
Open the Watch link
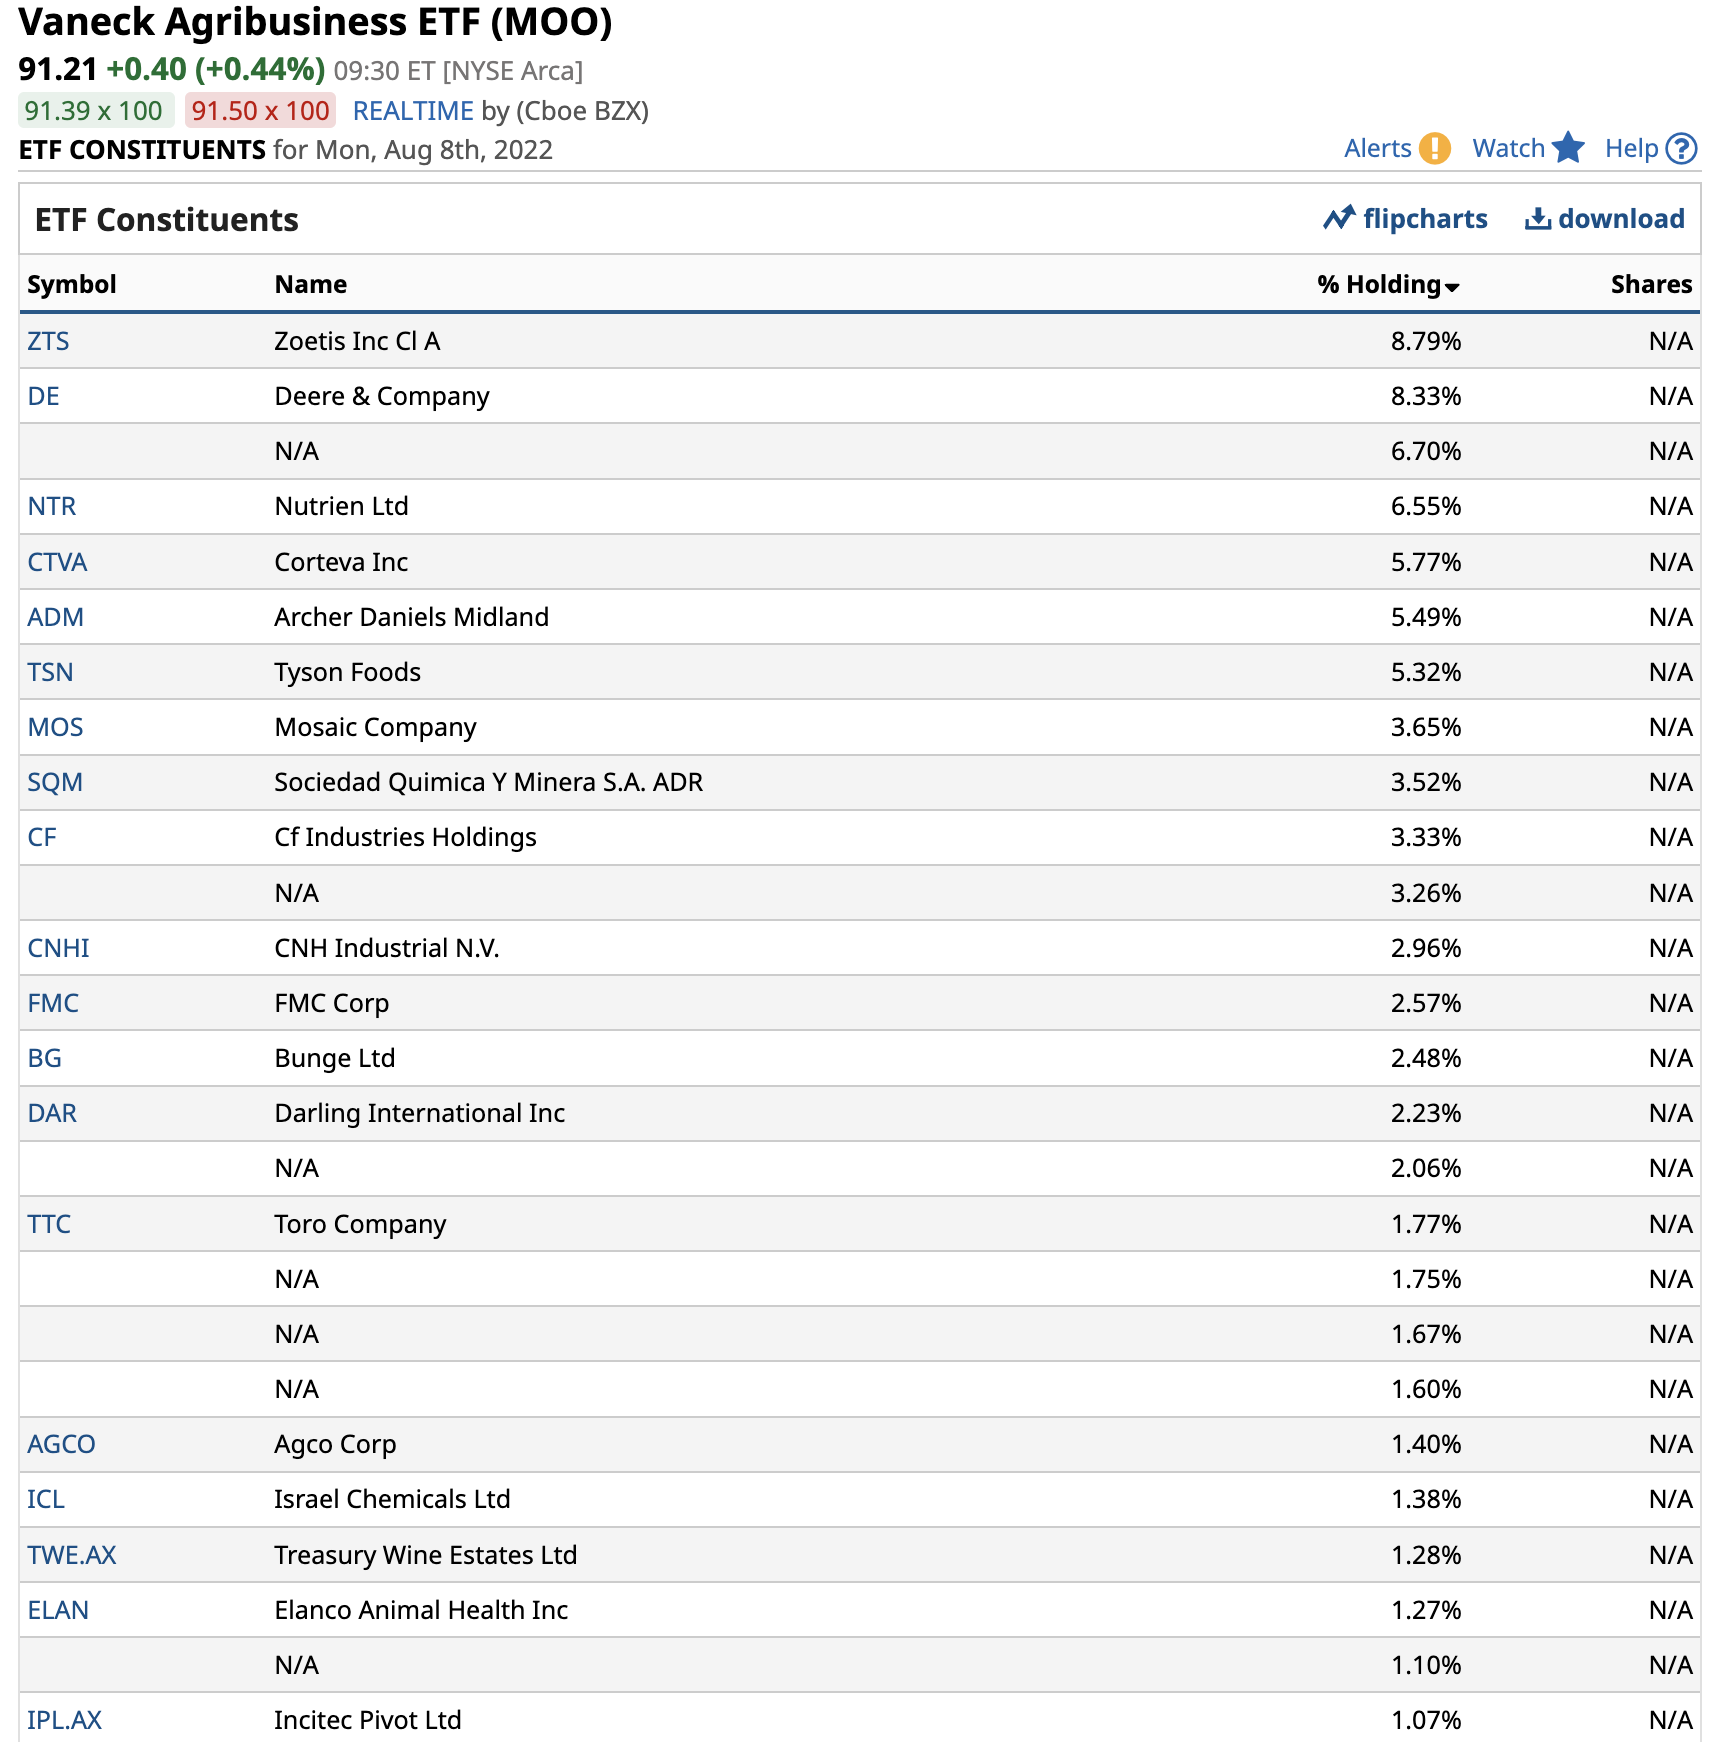[x=1509, y=148]
